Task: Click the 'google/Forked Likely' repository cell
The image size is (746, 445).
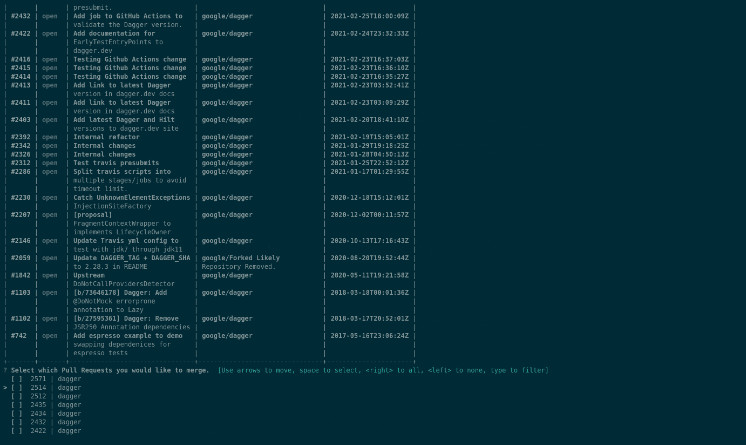Action: (241, 258)
